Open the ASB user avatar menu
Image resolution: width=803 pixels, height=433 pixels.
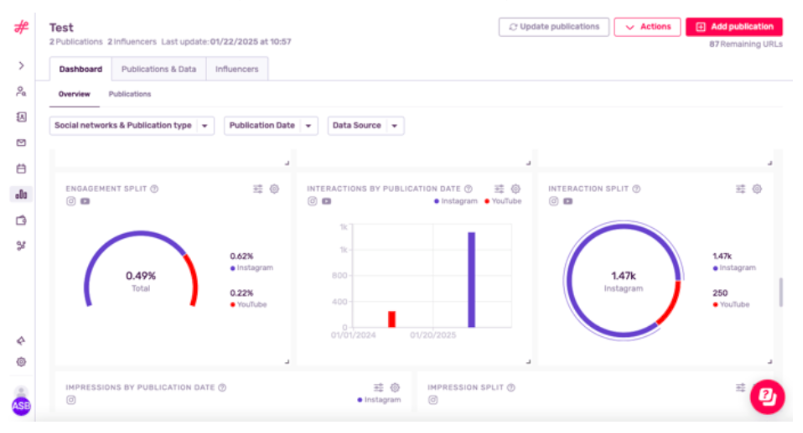click(21, 406)
